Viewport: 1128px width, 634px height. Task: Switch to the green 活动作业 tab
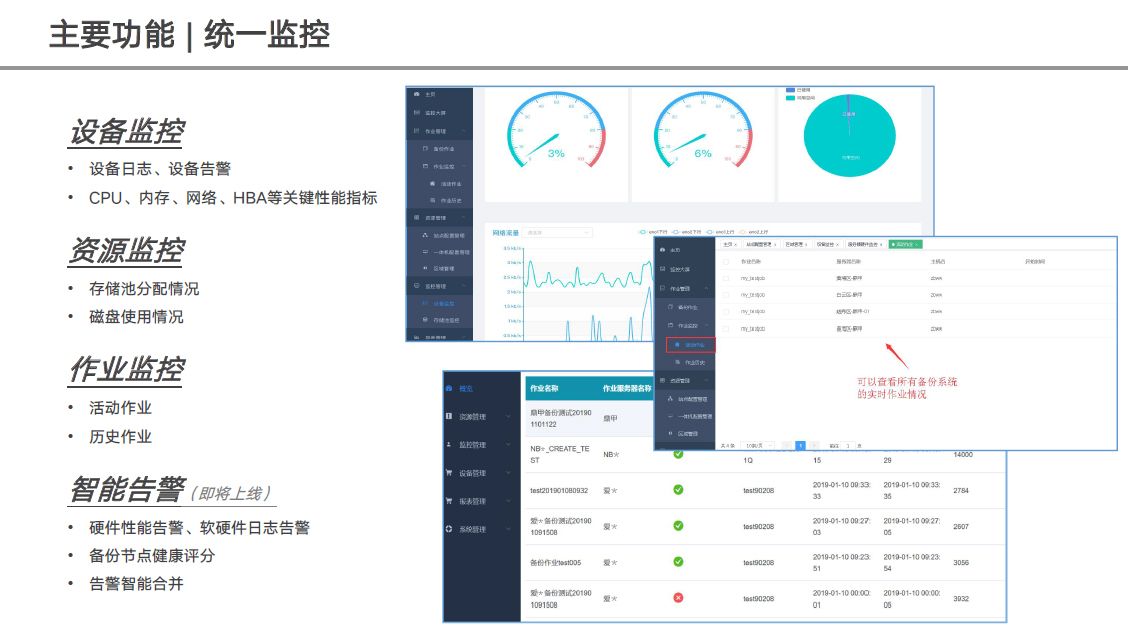click(904, 244)
